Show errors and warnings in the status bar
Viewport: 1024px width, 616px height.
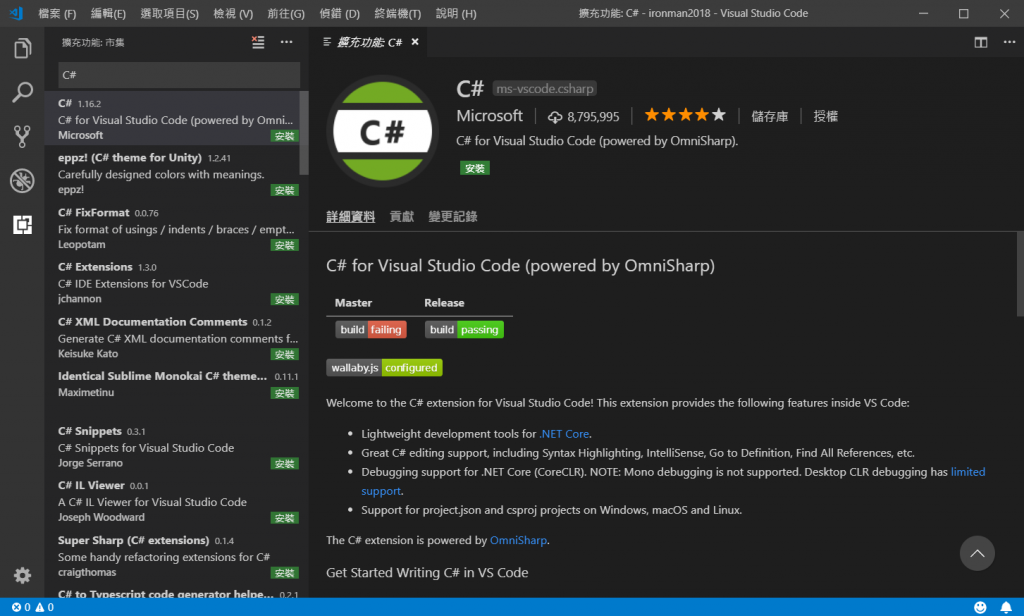coord(33,608)
